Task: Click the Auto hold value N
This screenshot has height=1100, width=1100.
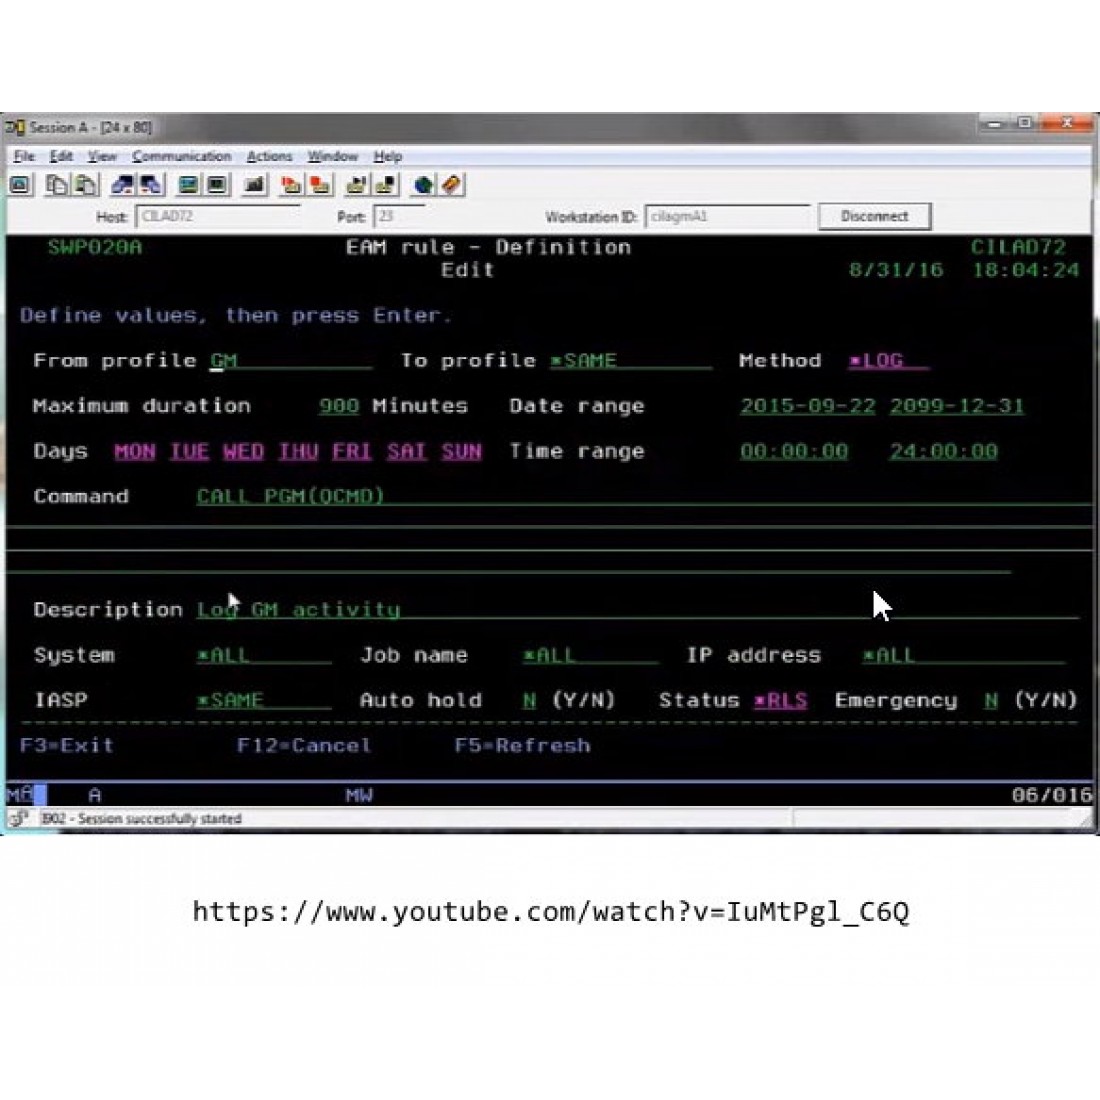Action: tap(530, 701)
